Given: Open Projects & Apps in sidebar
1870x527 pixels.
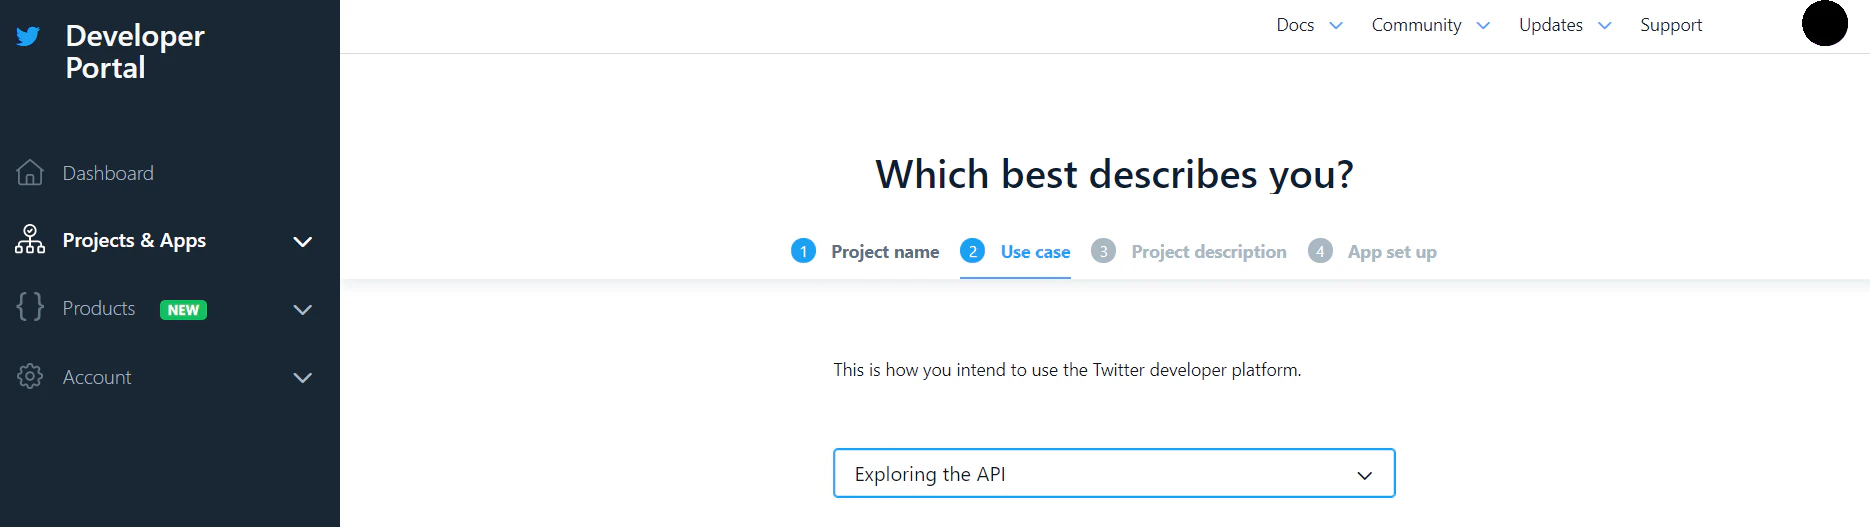Looking at the screenshot, I should 134,240.
